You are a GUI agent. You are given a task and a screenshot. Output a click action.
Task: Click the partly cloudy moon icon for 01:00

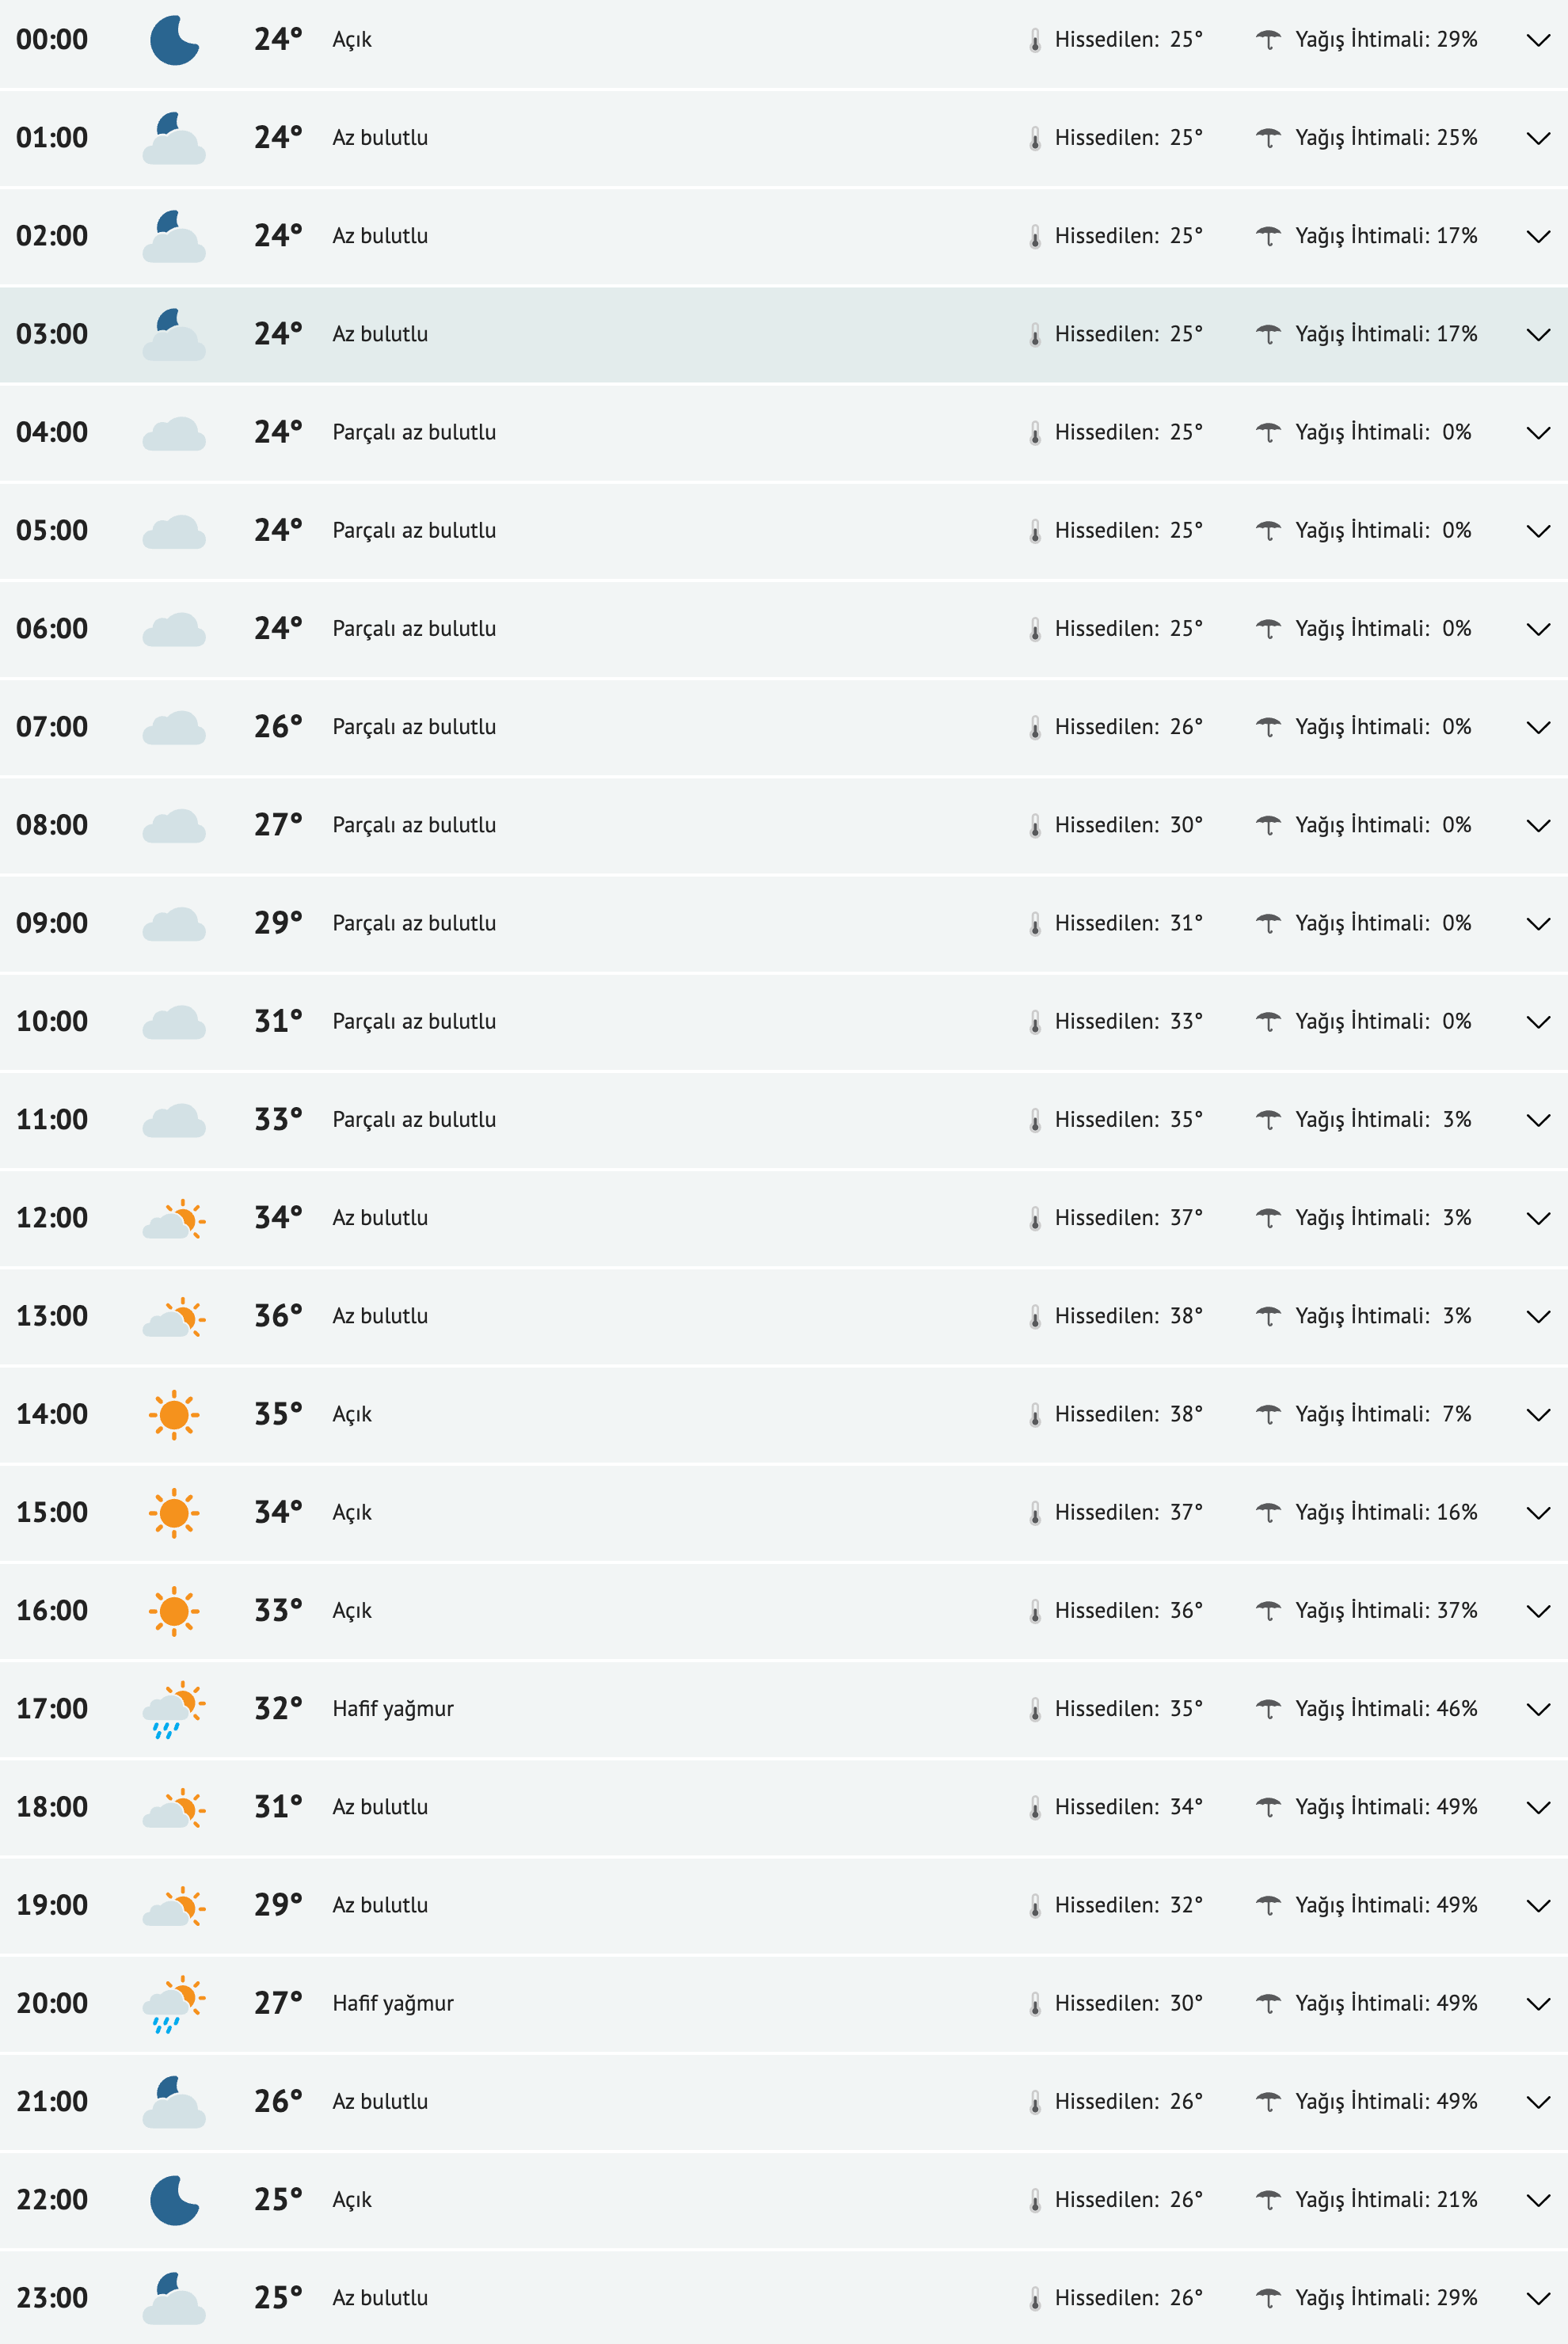pos(174,138)
